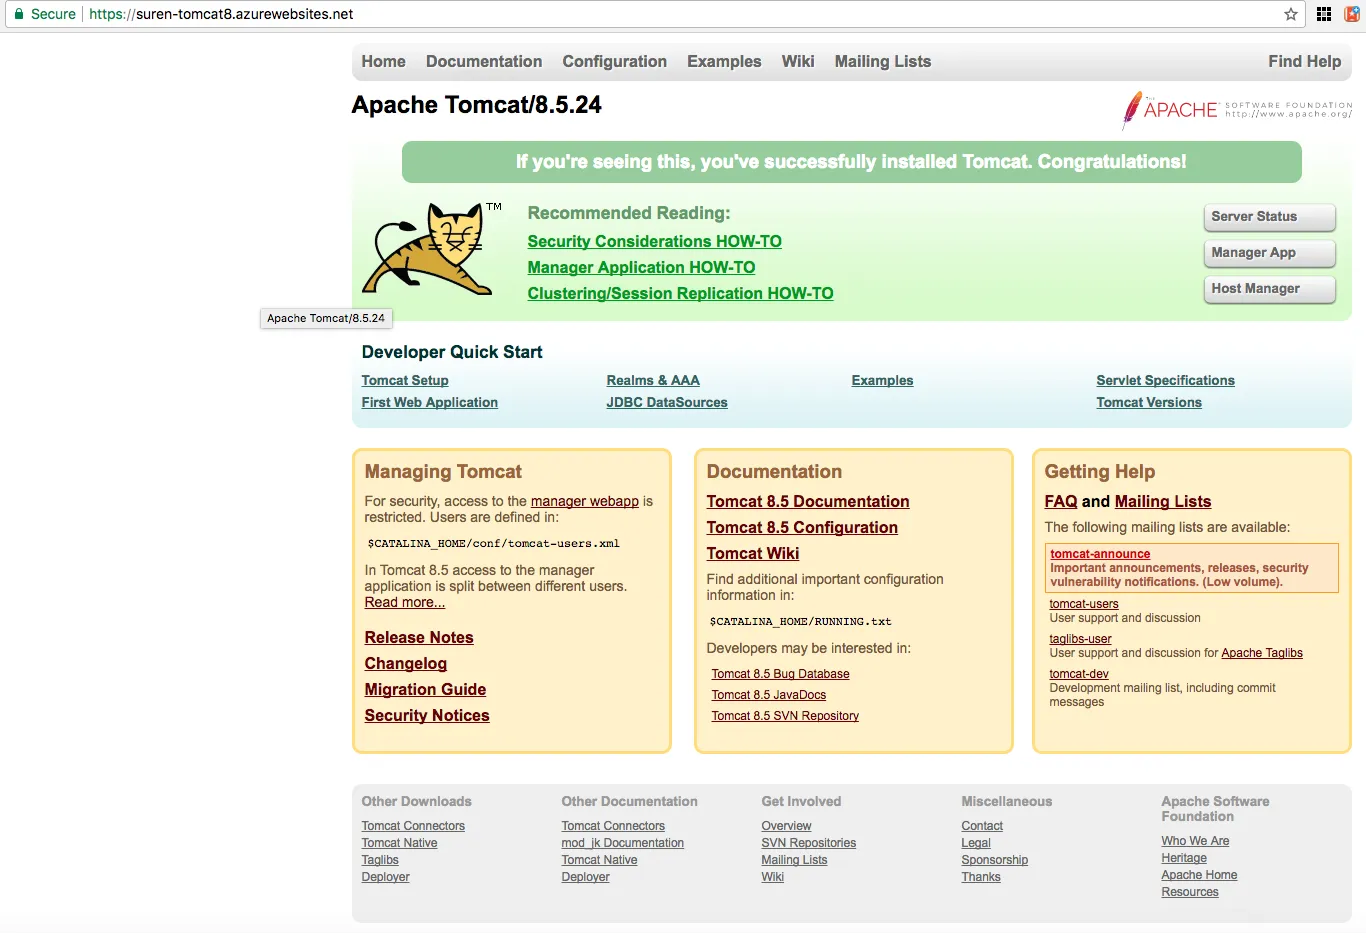This screenshot has width=1366, height=933.
Task: Open Contact link under Miscellaneous
Action: click(982, 826)
